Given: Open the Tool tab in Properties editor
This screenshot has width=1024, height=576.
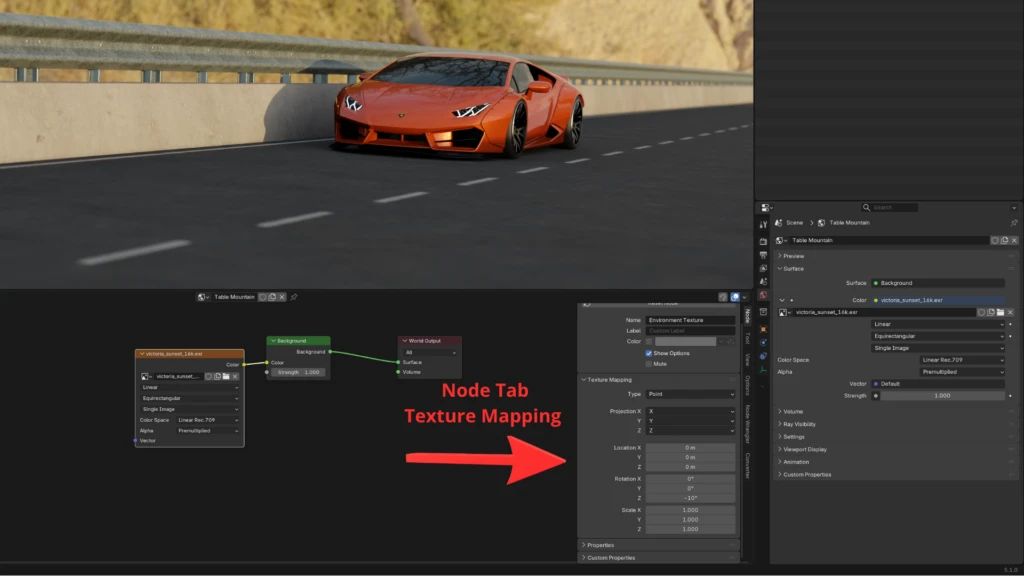Looking at the screenshot, I should pos(763,224).
